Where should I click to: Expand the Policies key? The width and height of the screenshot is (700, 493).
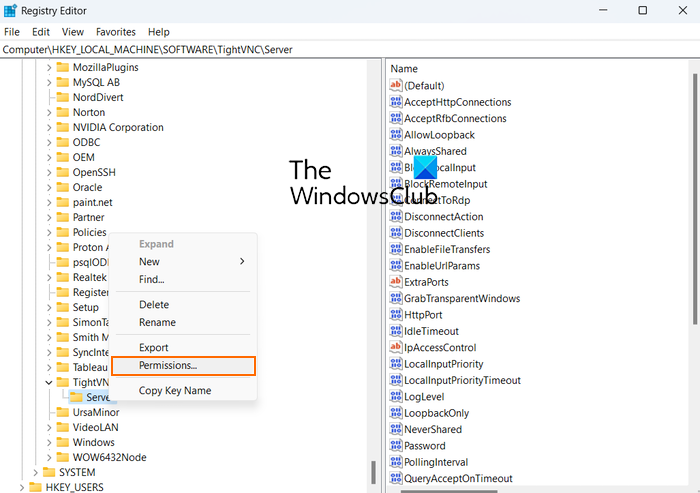point(49,233)
